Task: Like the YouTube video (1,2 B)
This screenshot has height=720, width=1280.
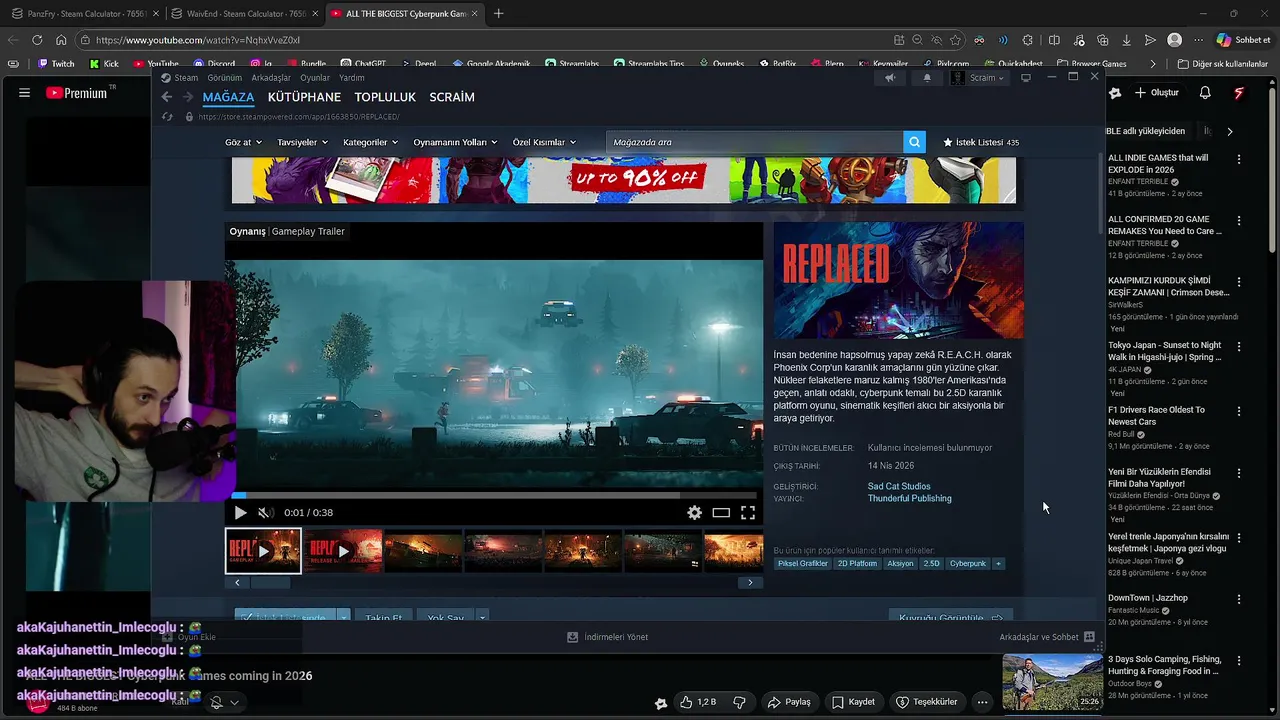Action: click(698, 702)
